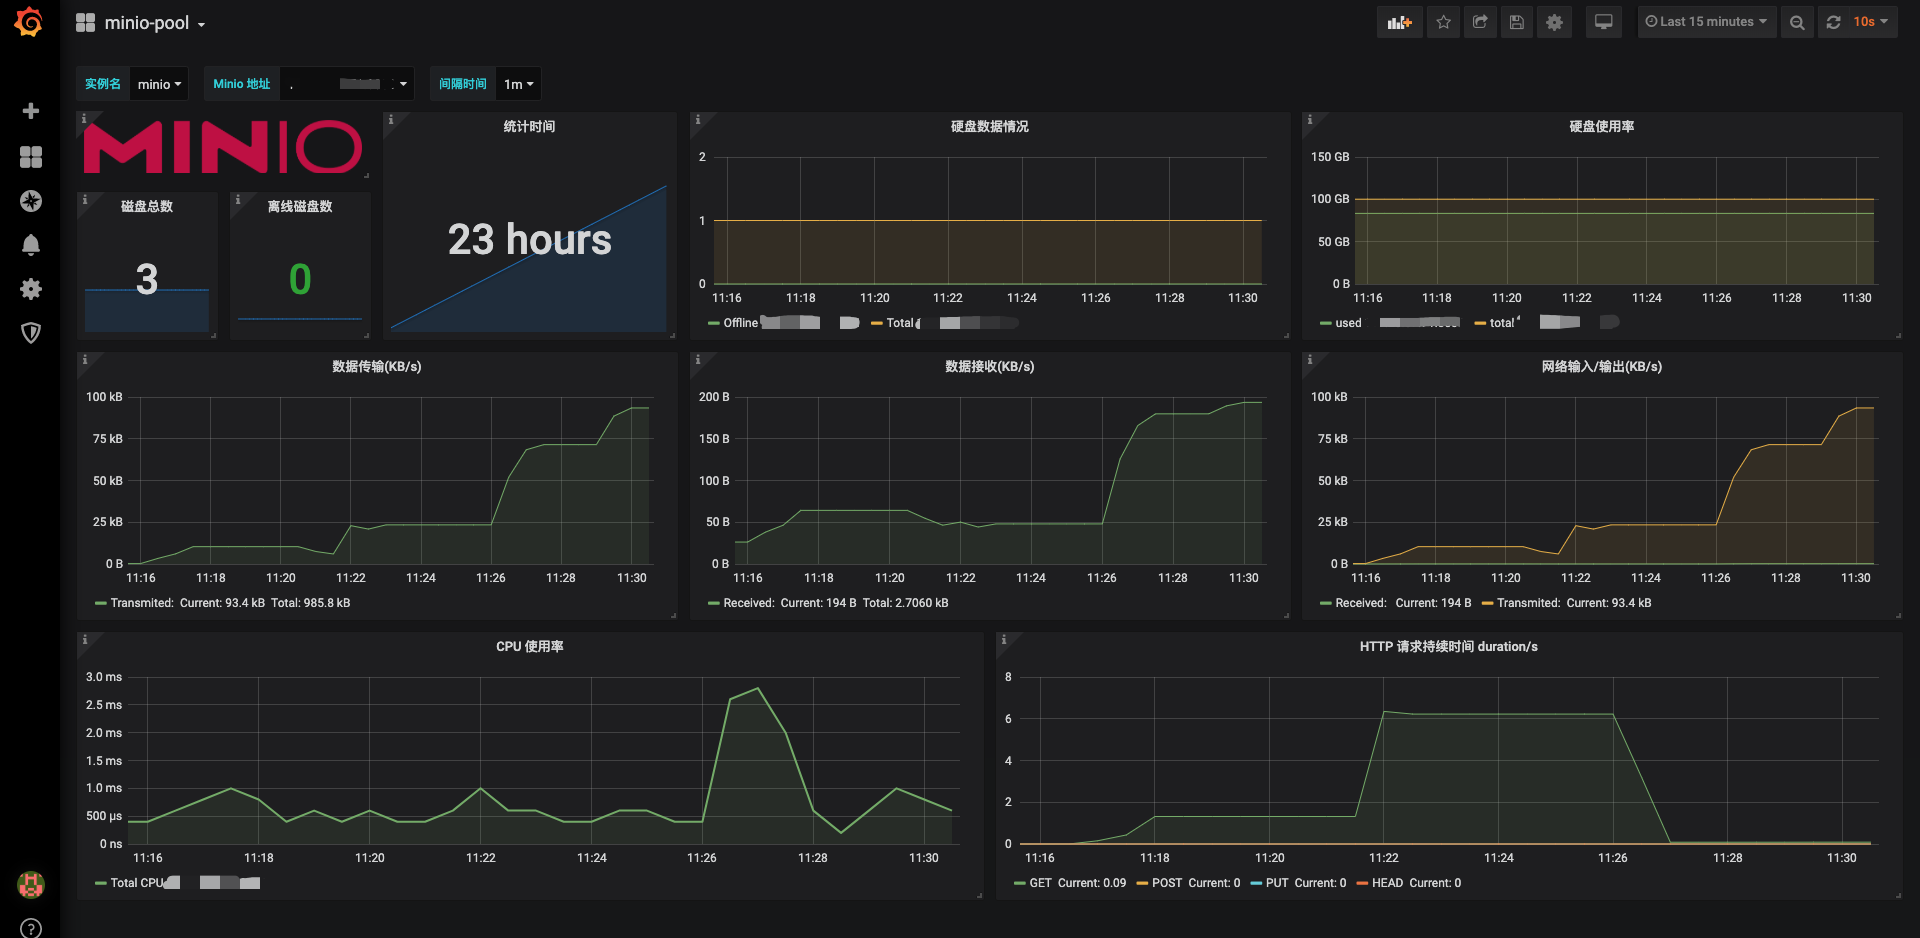The width and height of the screenshot is (1920, 938).
Task: Open the 磁盘总数 panel title menu
Action: pos(147,206)
